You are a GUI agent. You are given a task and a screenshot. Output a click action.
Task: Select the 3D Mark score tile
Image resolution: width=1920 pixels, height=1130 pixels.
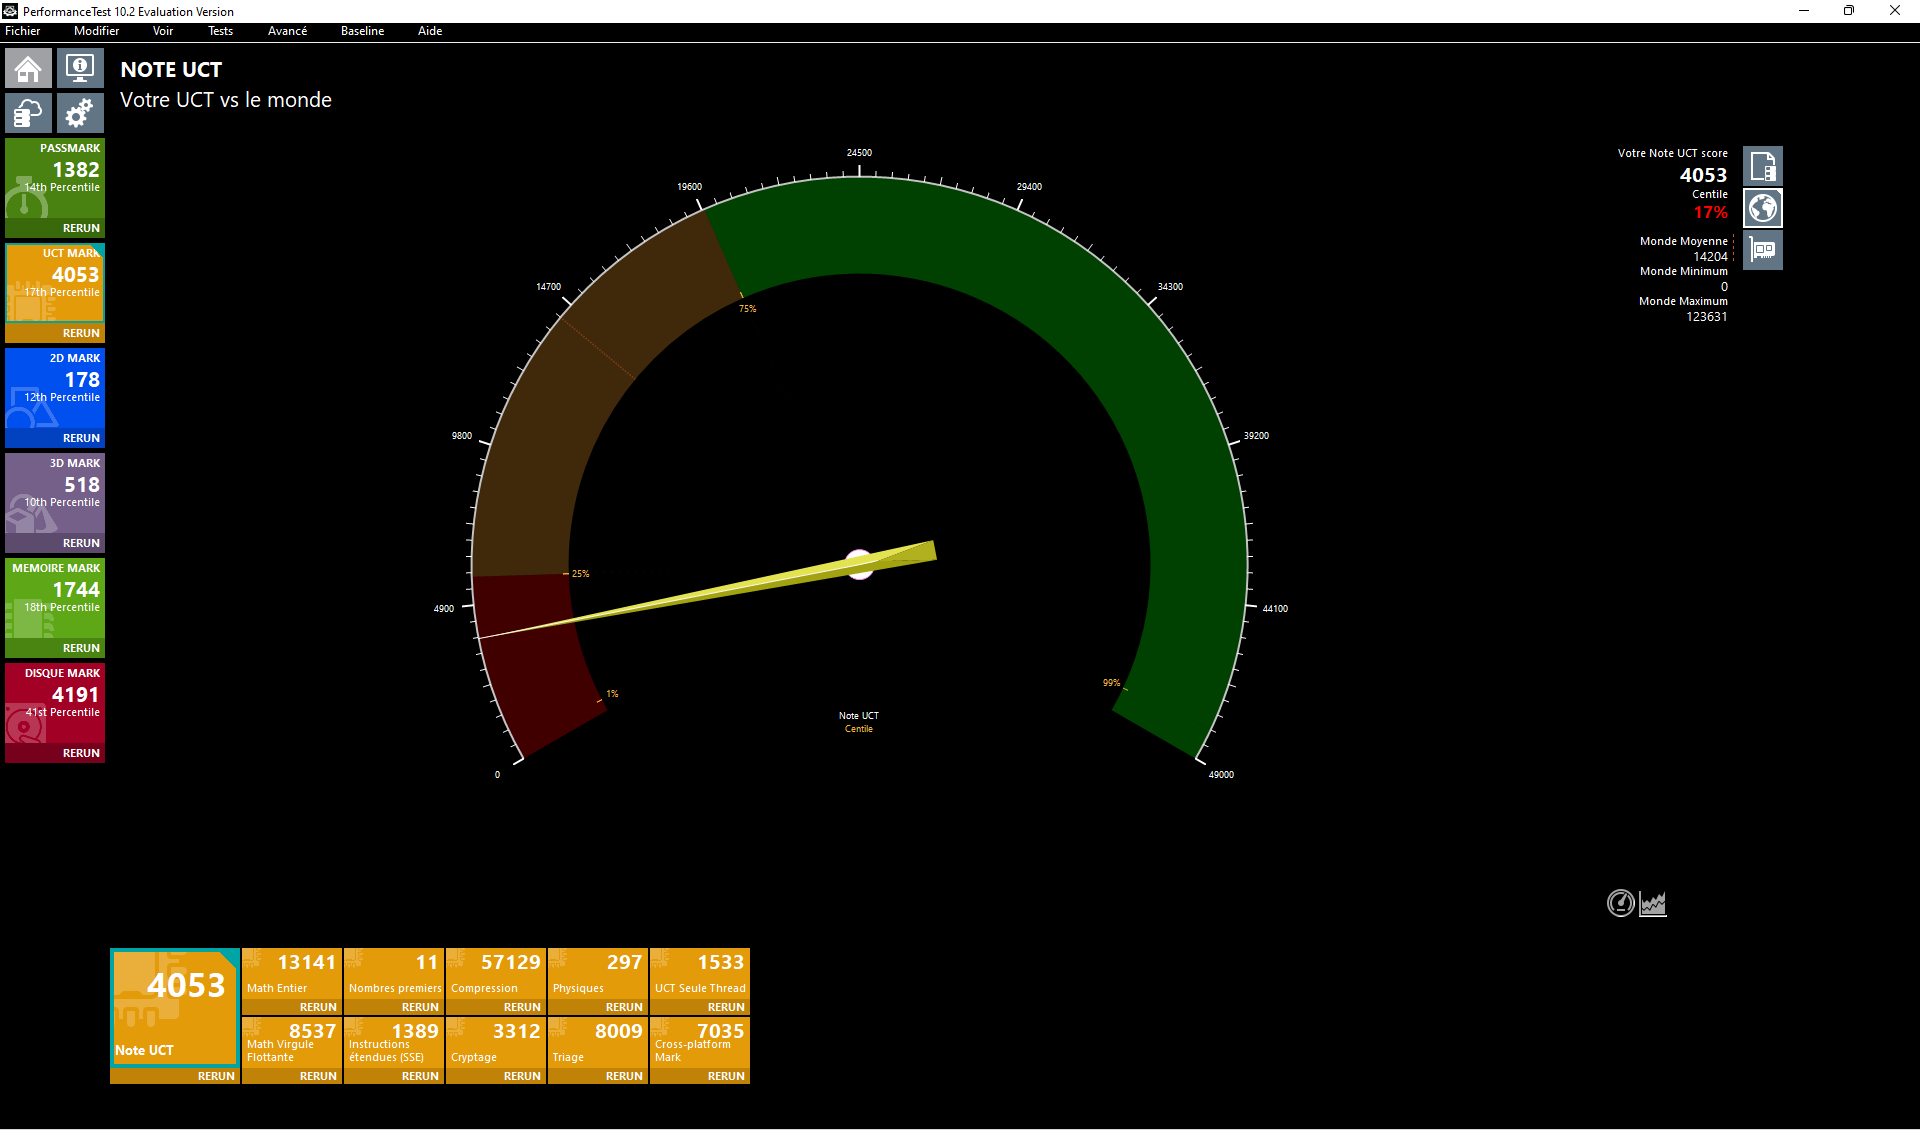tap(55, 490)
